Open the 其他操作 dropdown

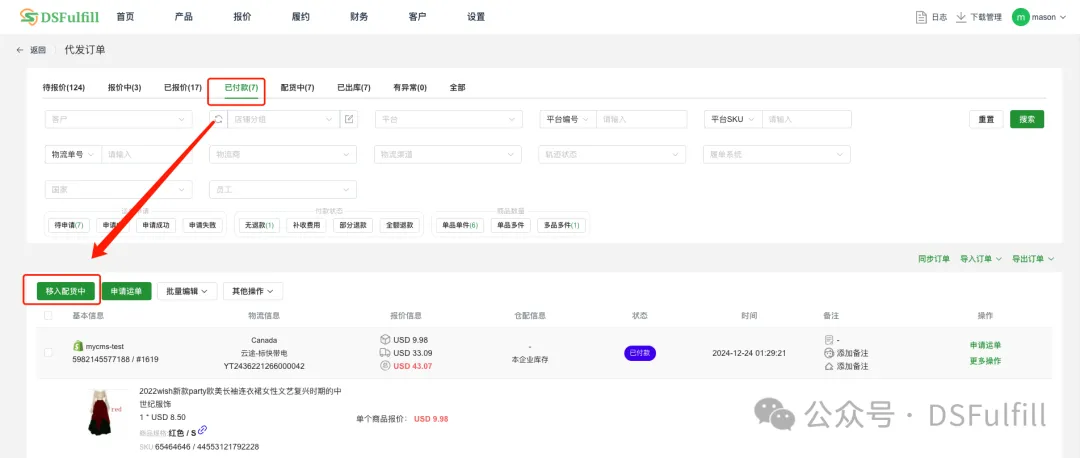pos(253,291)
